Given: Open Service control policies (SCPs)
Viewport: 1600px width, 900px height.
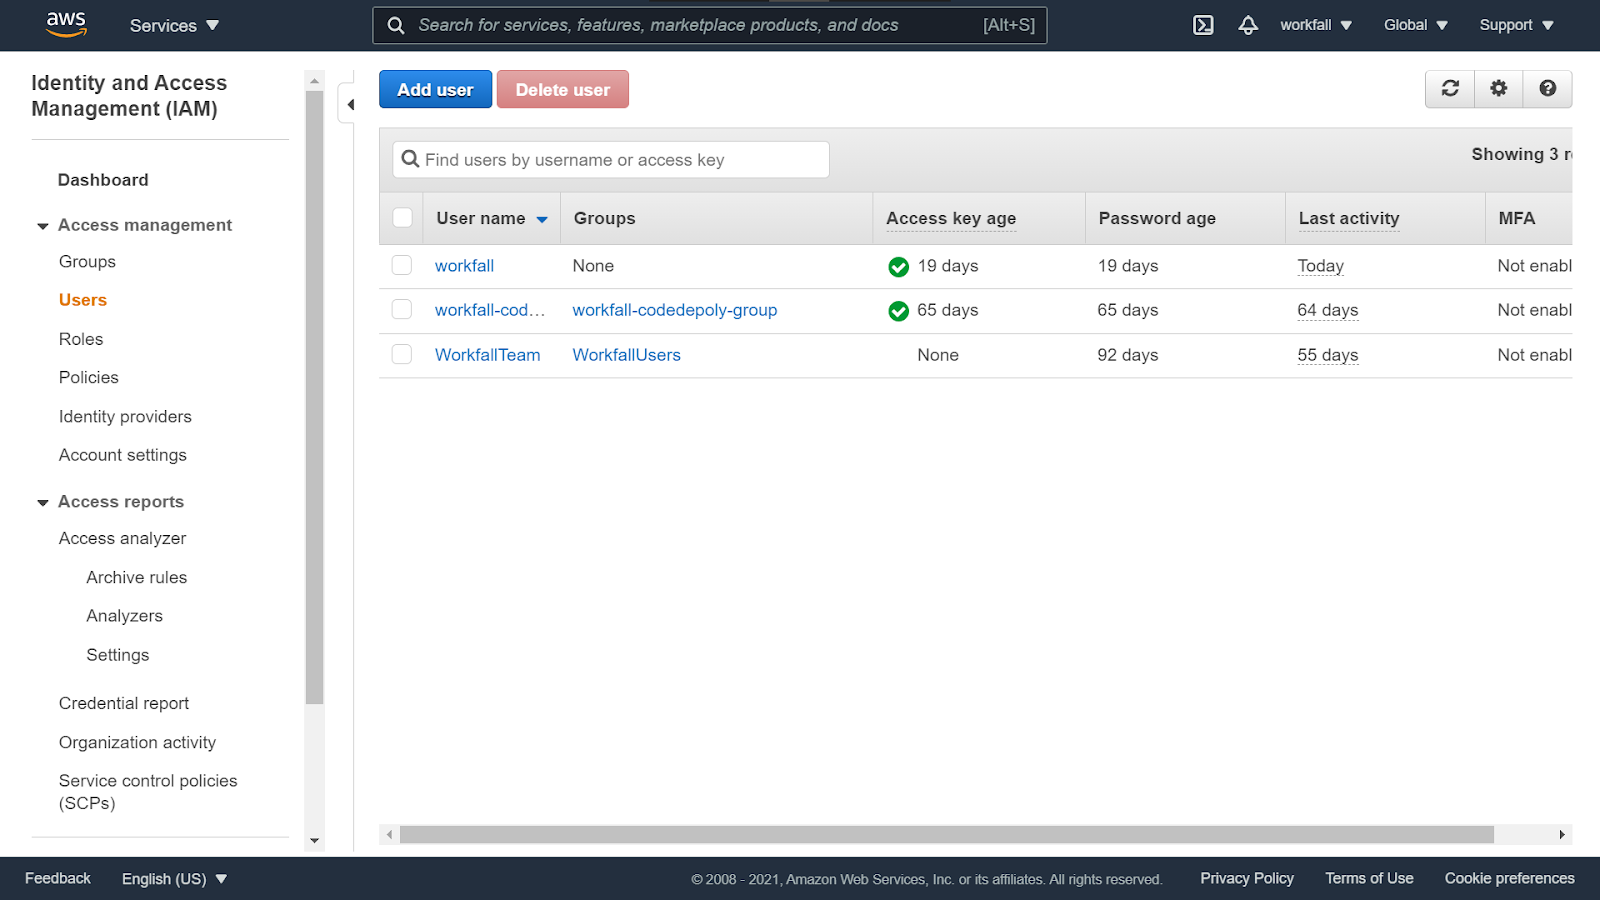Looking at the screenshot, I should (x=148, y=792).
